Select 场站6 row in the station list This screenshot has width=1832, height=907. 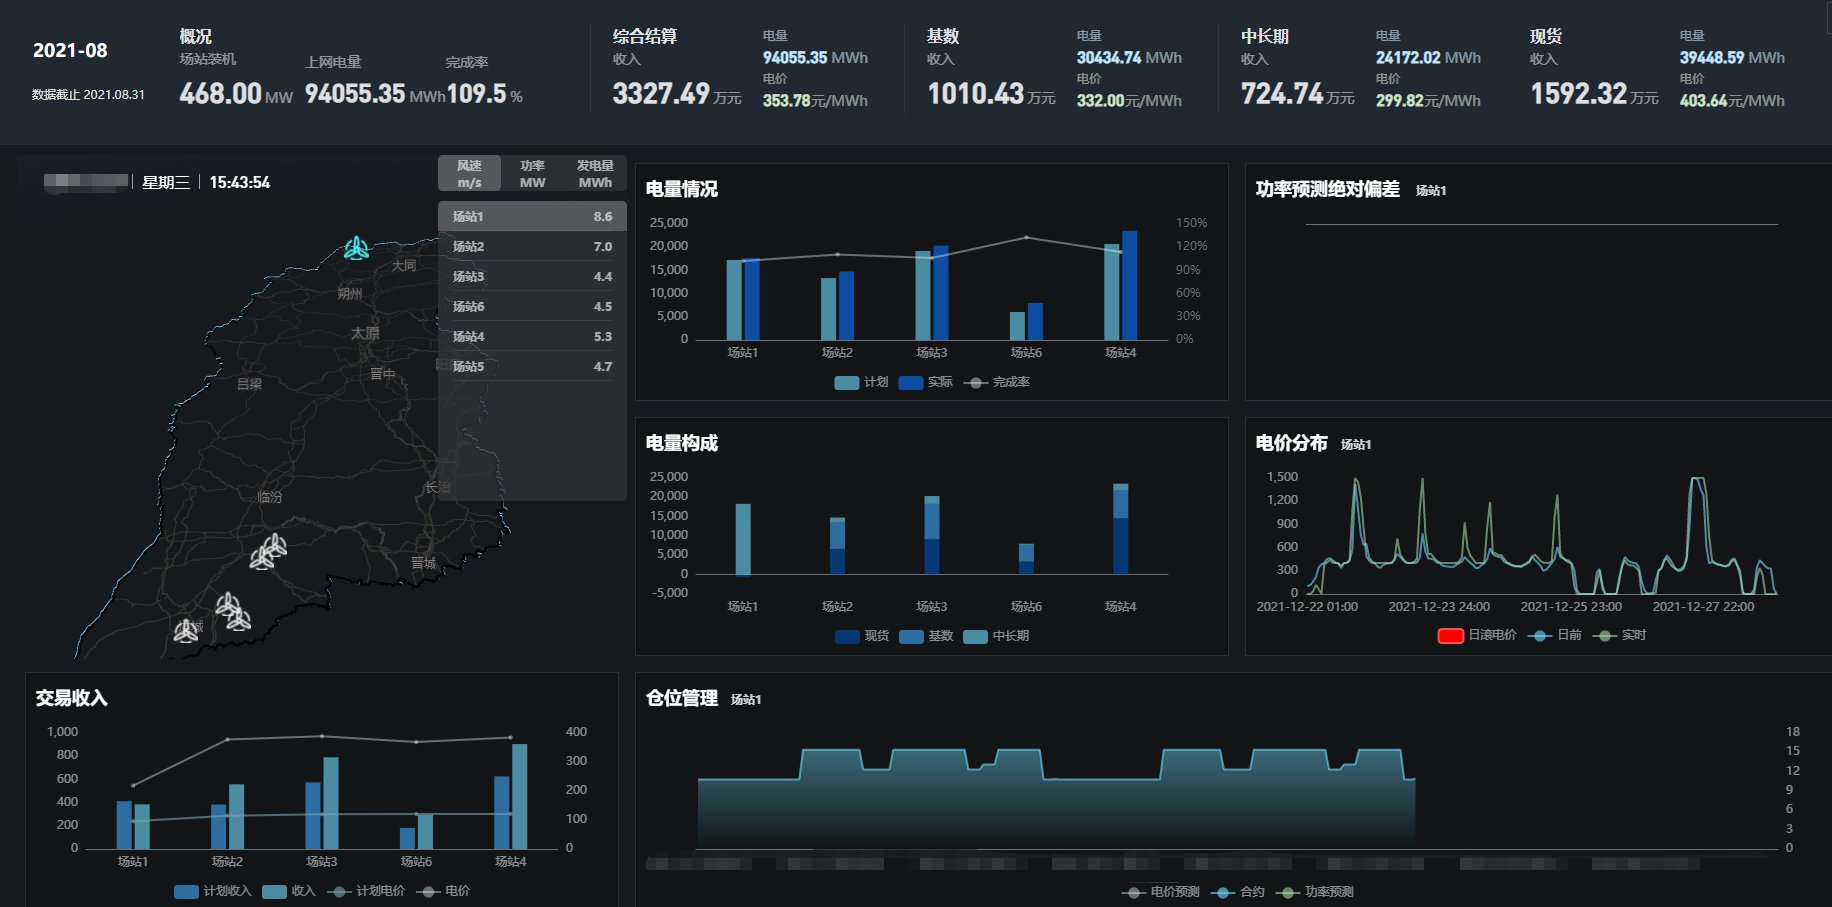[532, 307]
